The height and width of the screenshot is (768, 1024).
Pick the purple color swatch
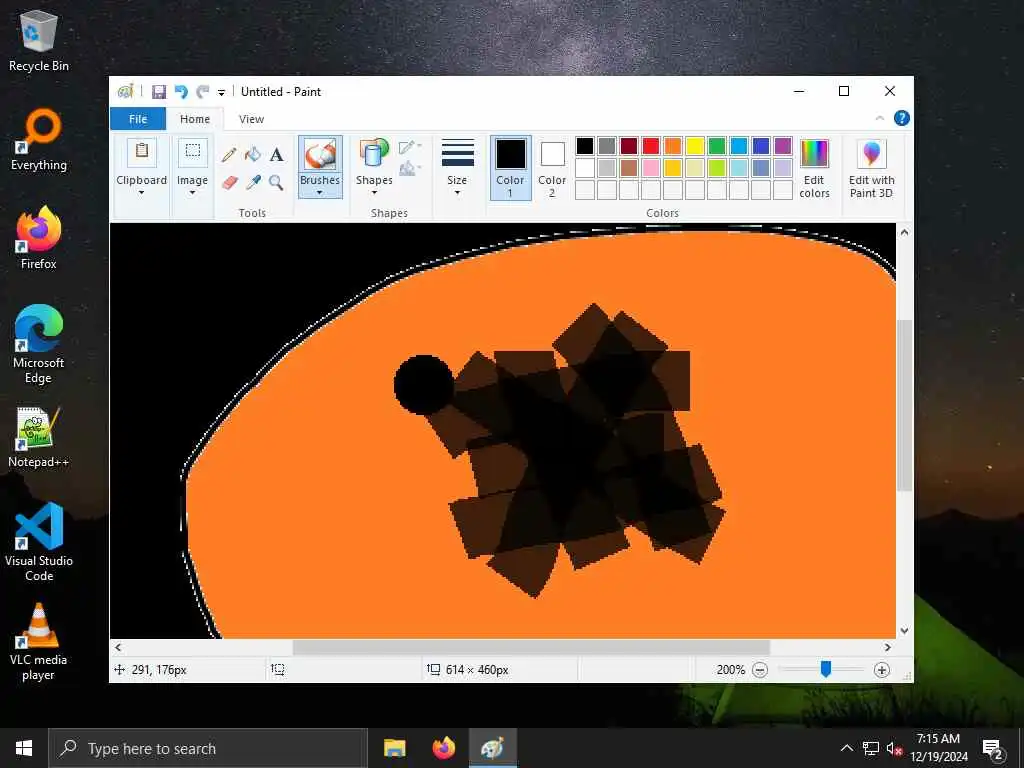click(x=783, y=146)
